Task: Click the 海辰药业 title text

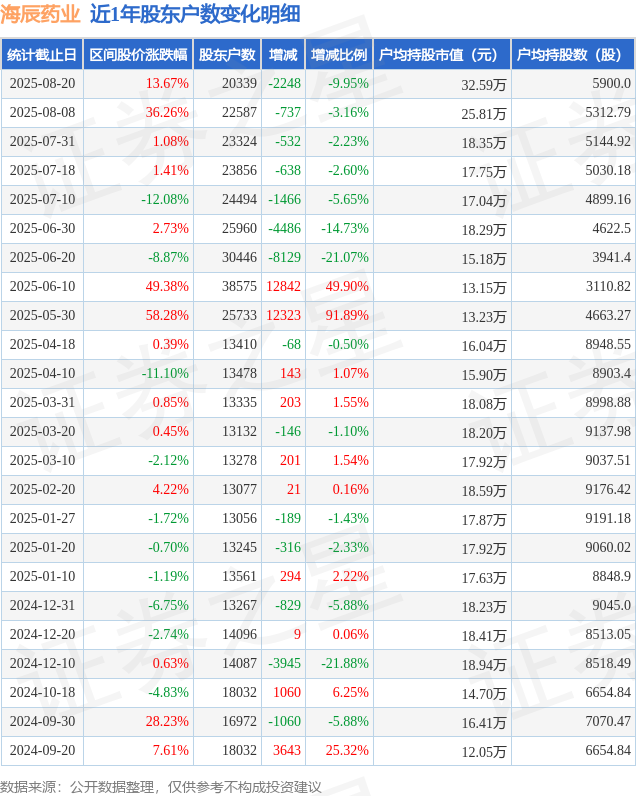Action: [40, 14]
